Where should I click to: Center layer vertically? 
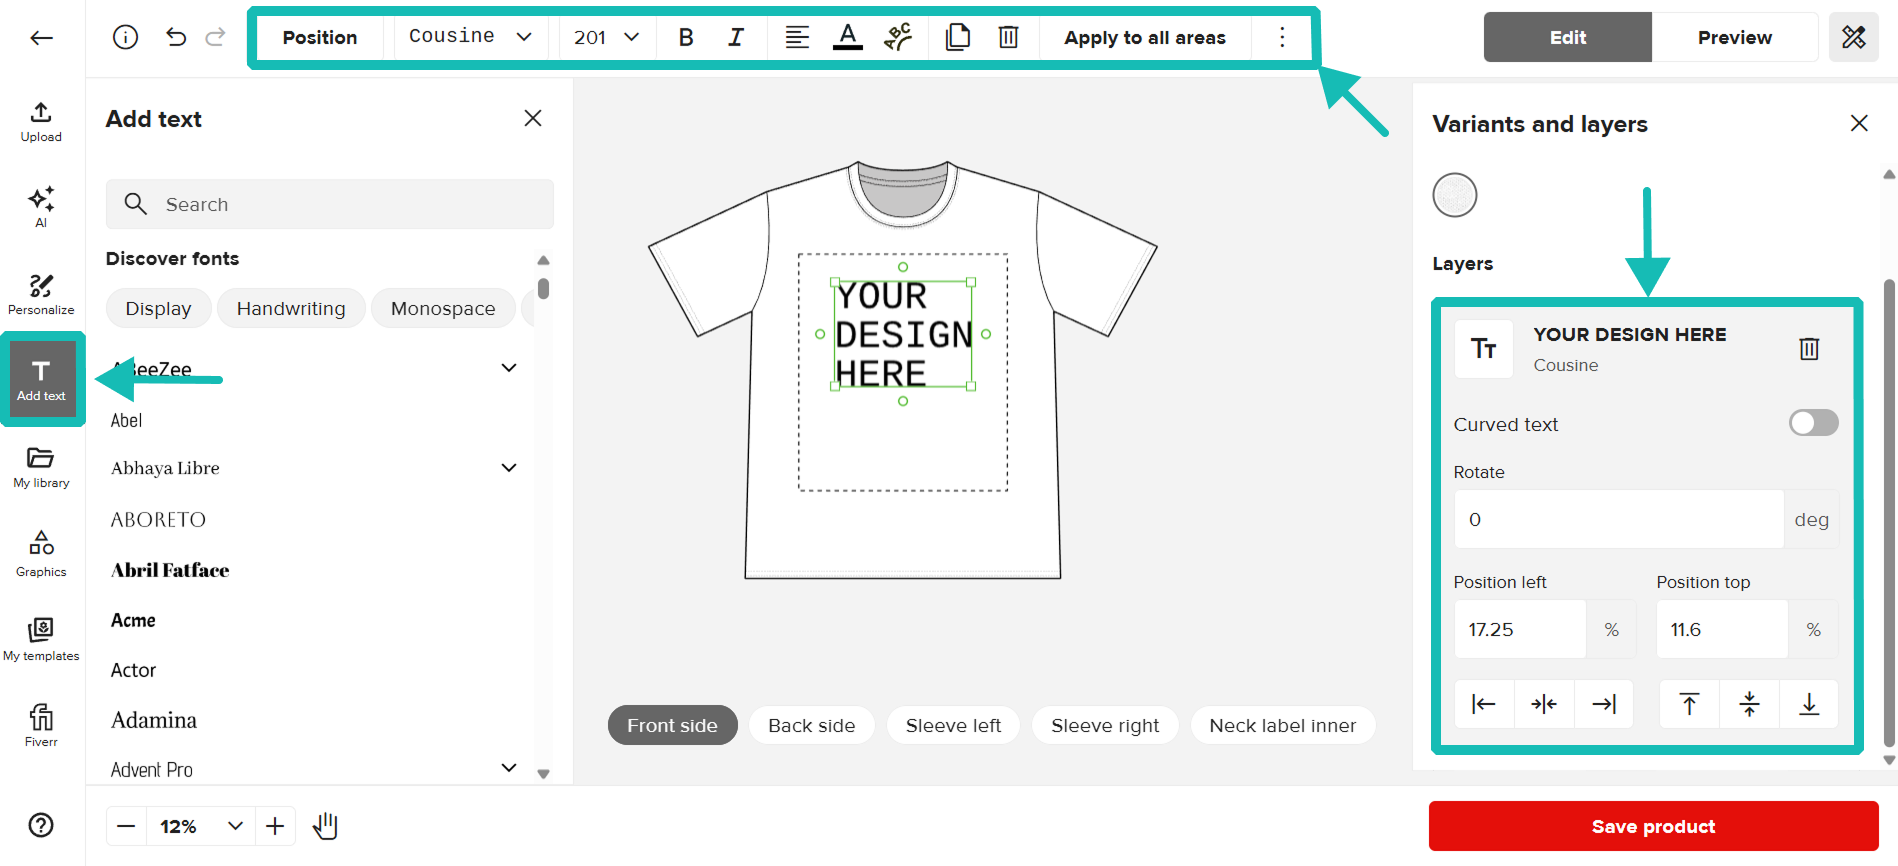(1749, 704)
